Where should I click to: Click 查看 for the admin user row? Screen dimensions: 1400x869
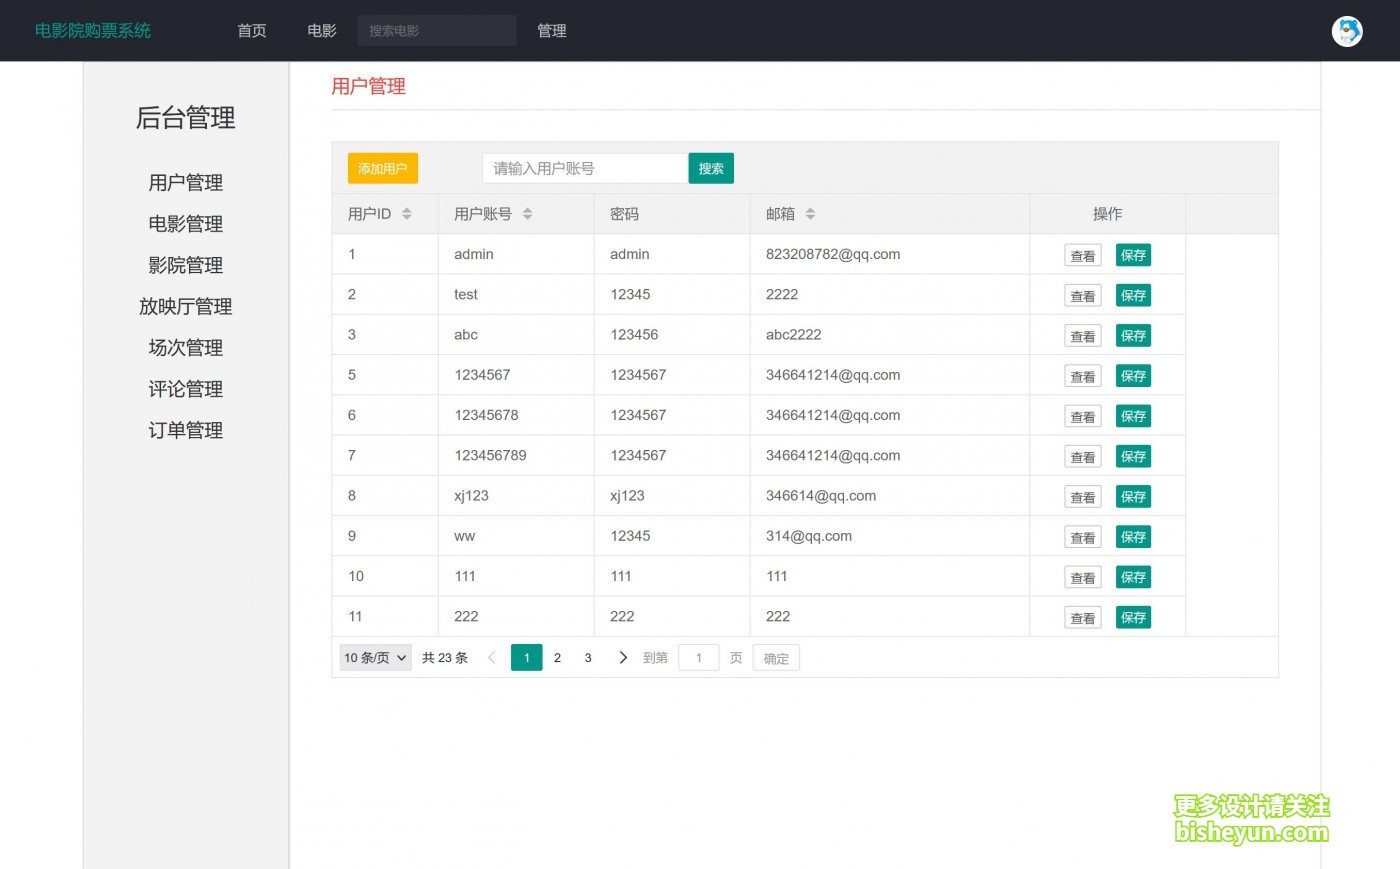point(1082,256)
